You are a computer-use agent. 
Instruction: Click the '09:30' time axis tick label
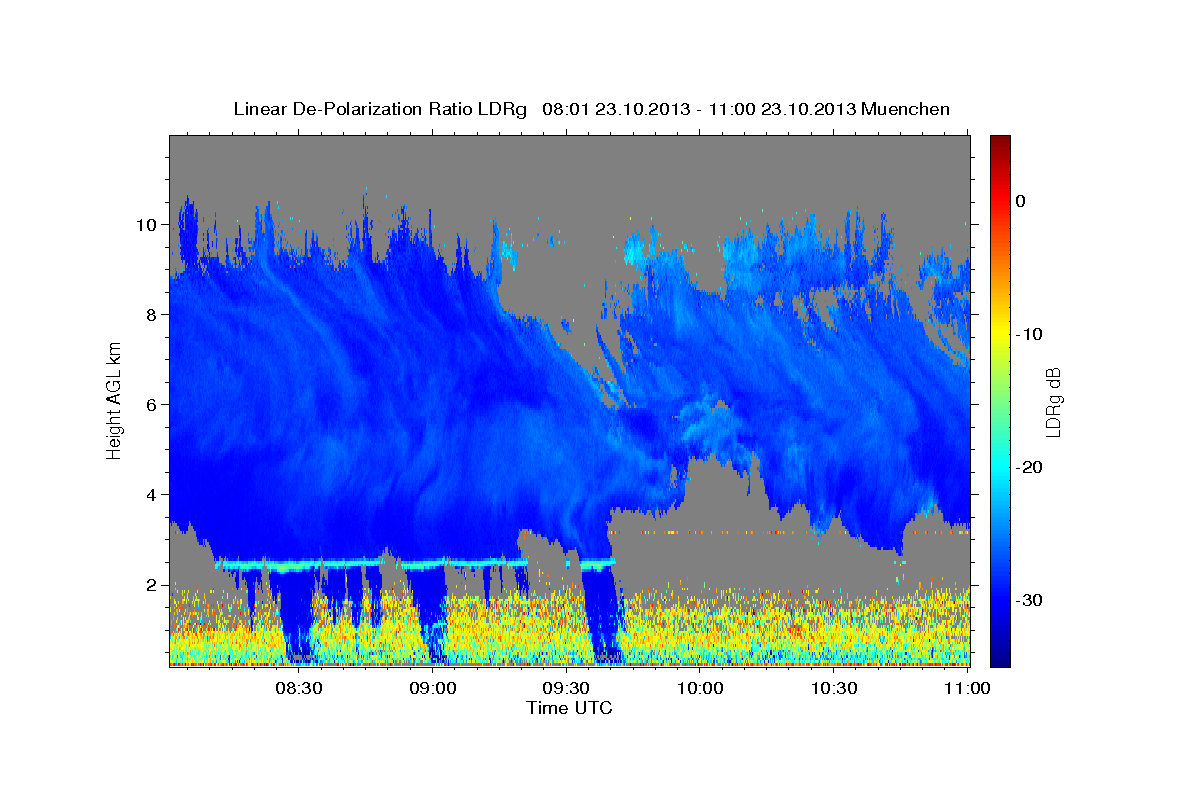[x=566, y=688]
